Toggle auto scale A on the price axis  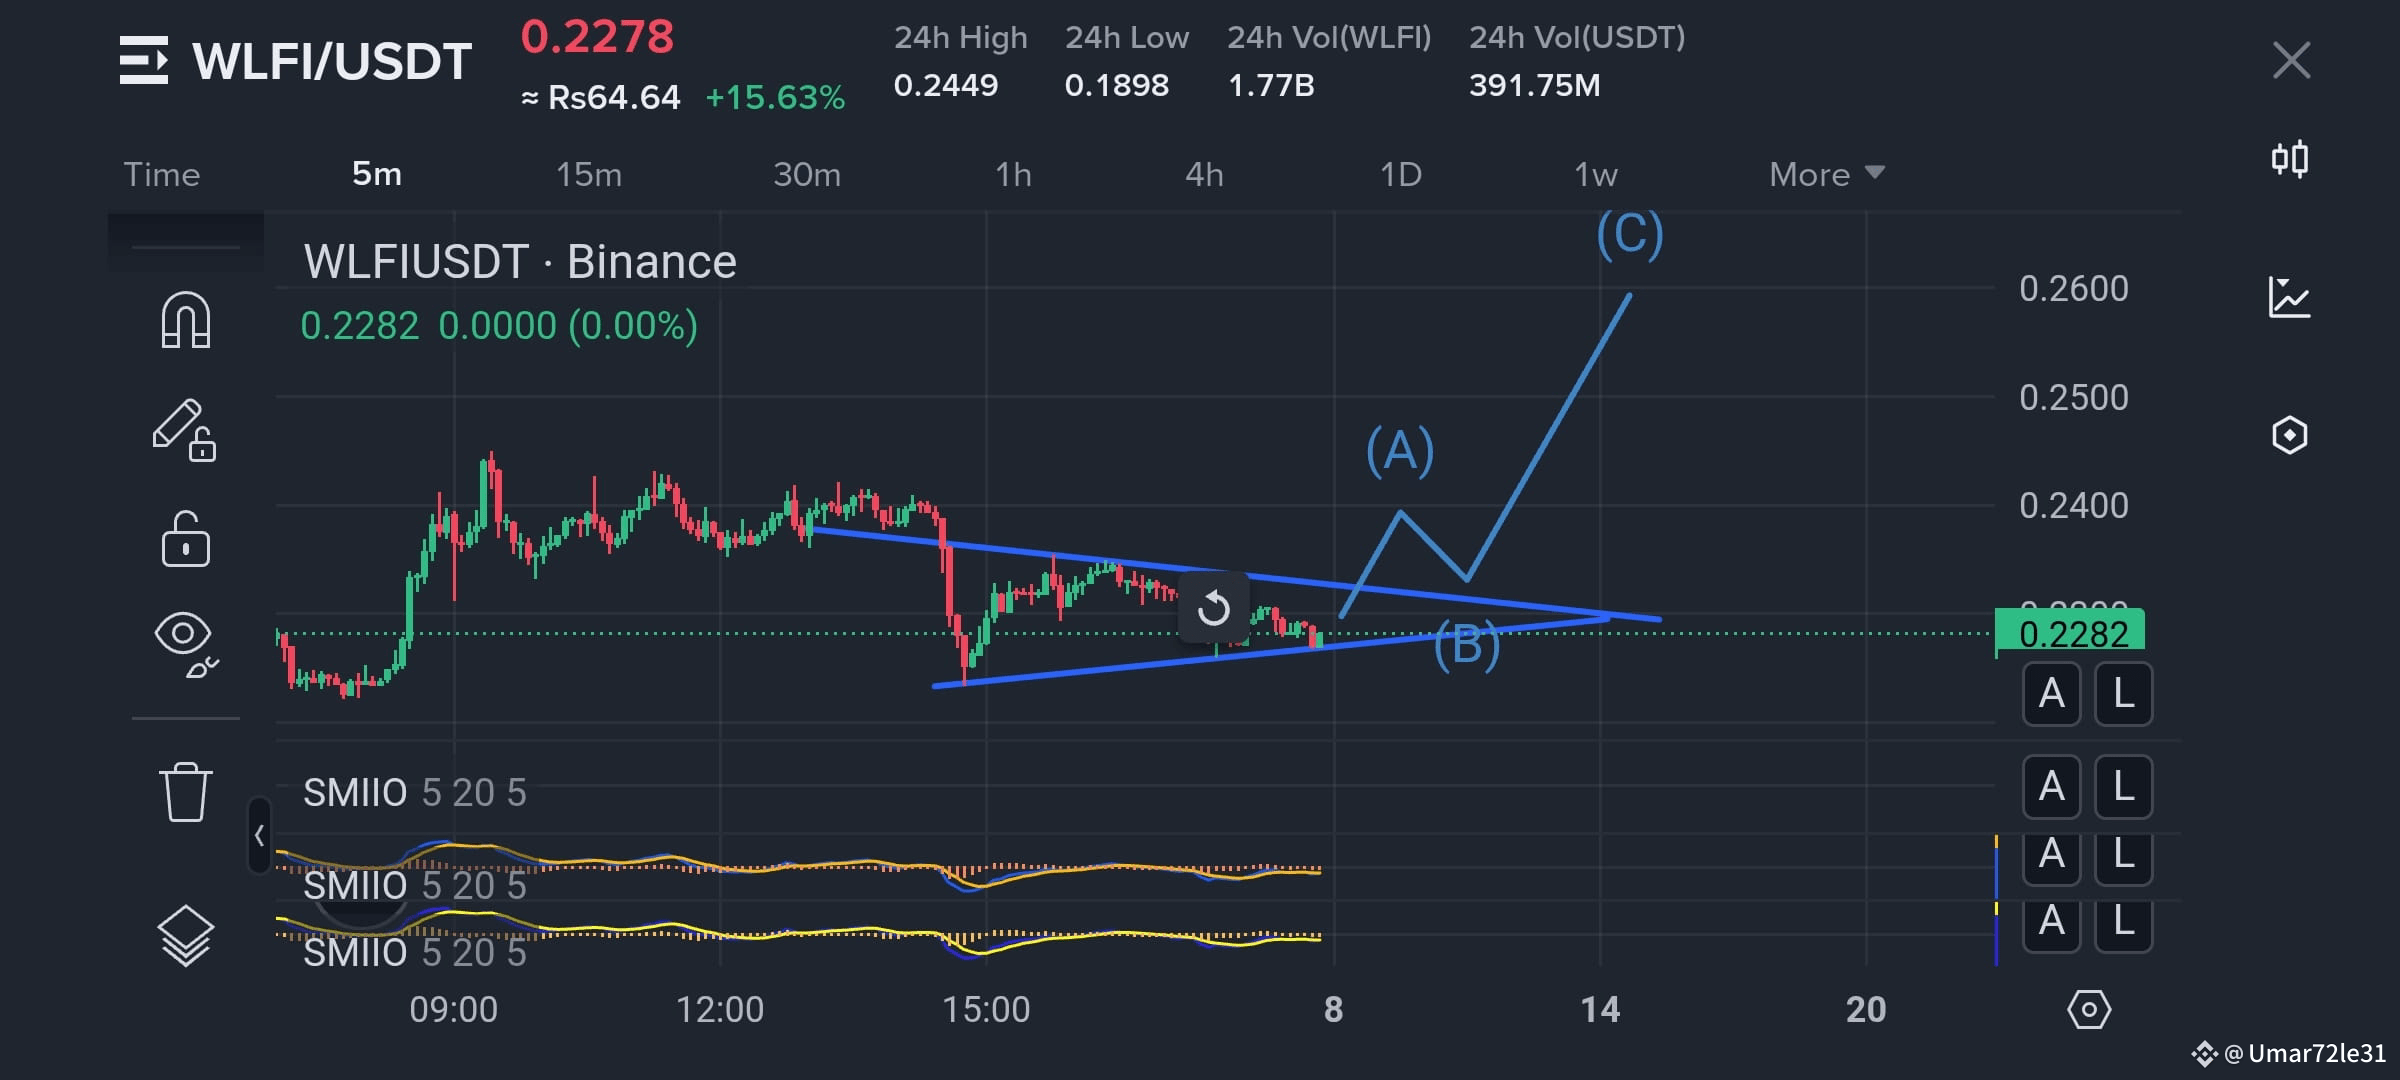pos(2052,693)
